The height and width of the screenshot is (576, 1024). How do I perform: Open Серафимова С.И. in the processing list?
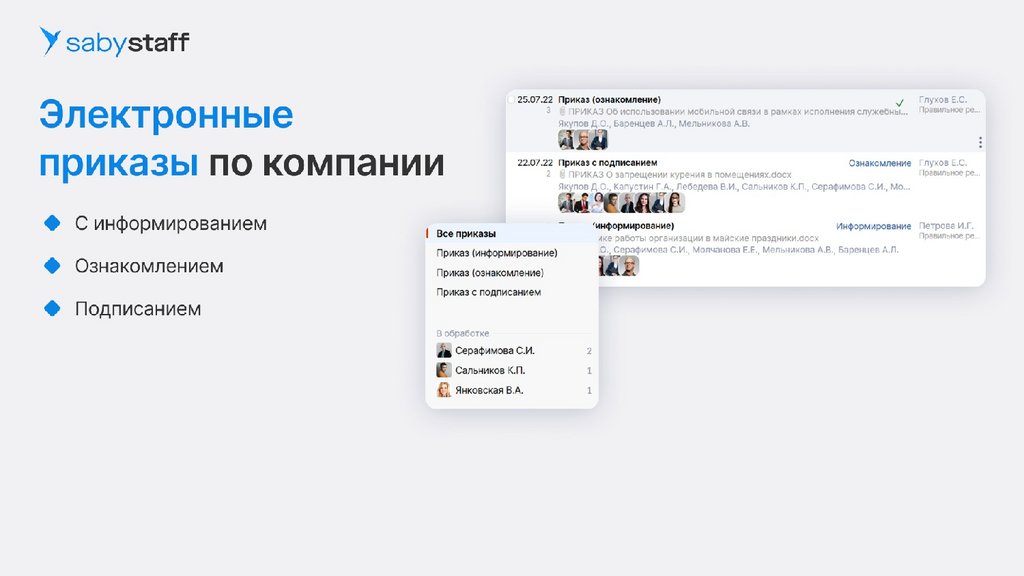pos(495,351)
